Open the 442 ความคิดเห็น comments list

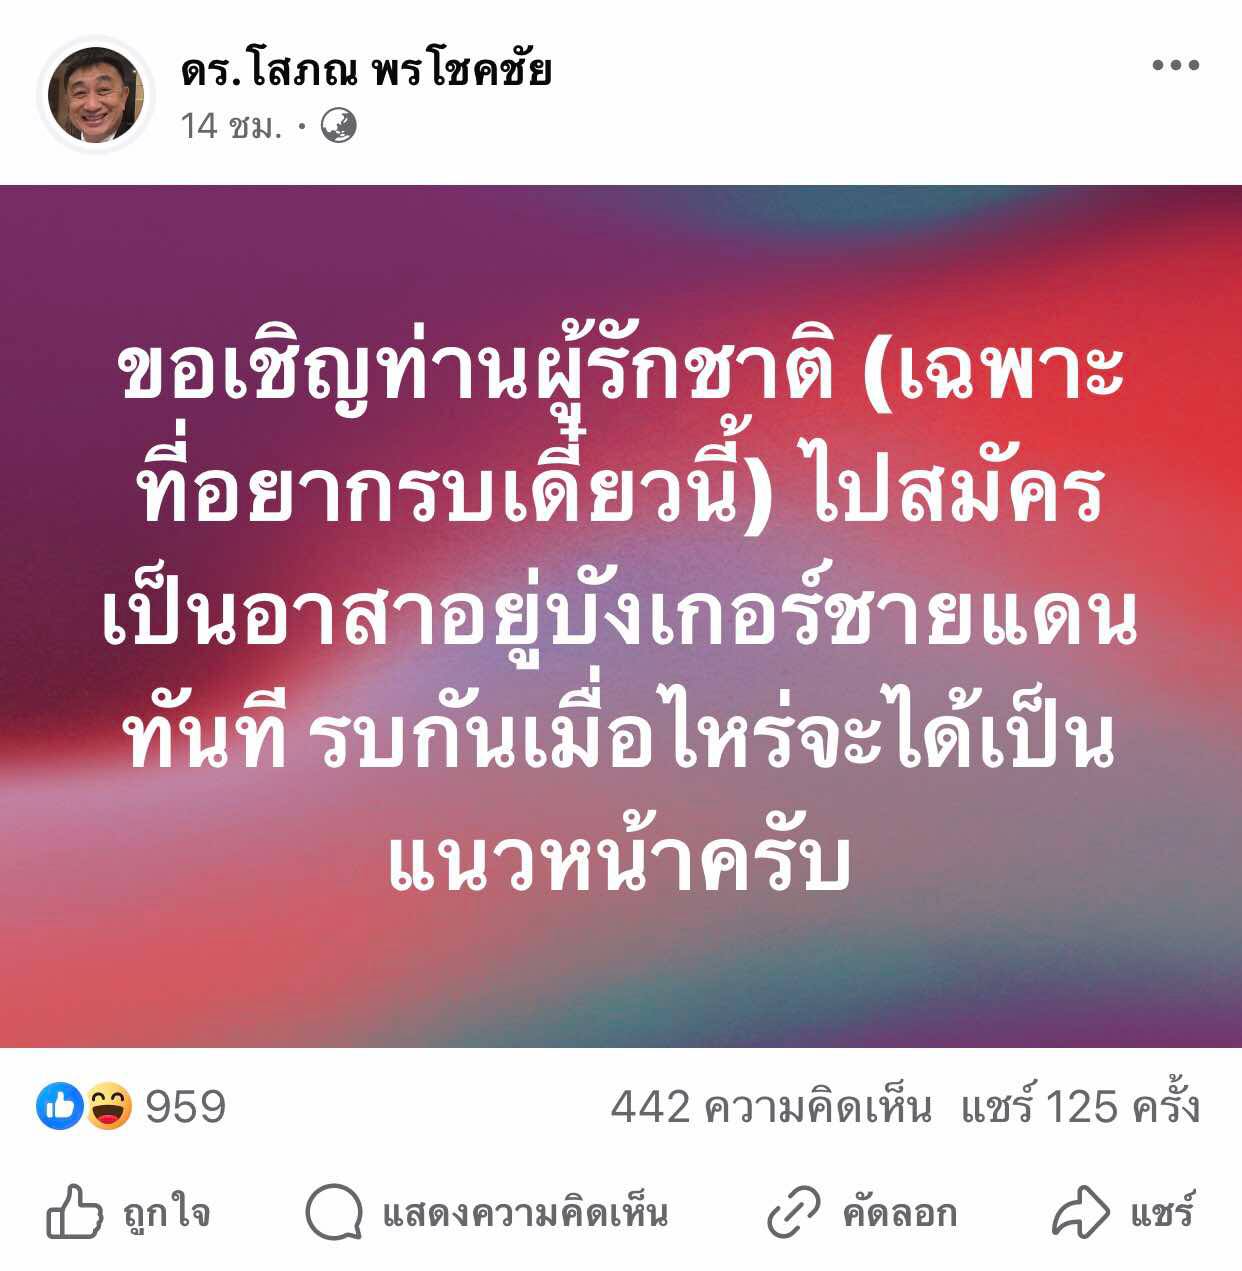771,1107
